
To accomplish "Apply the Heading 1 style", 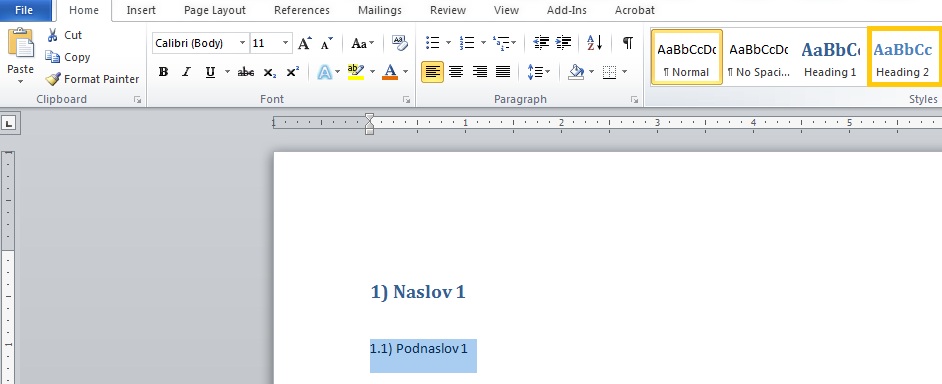I will [830, 57].
